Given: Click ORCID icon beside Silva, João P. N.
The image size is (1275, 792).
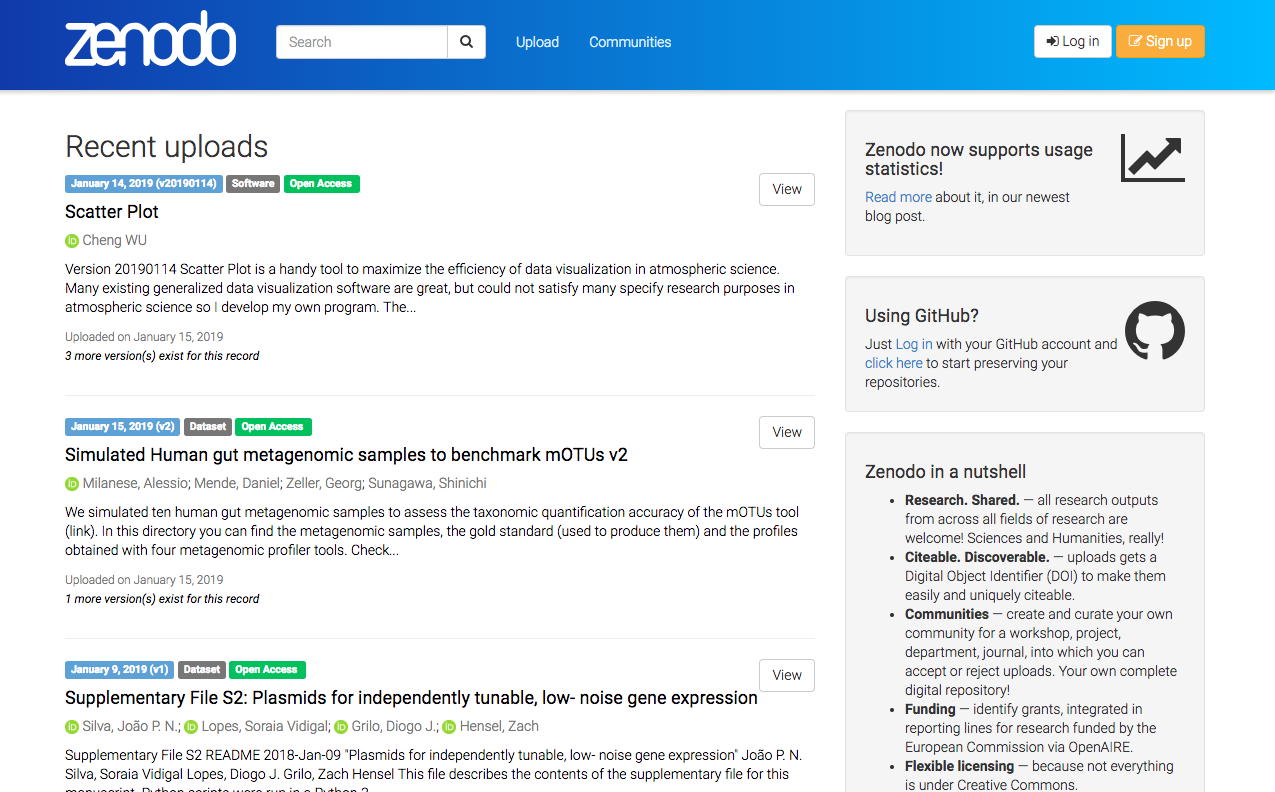Looking at the screenshot, I should coord(72,727).
